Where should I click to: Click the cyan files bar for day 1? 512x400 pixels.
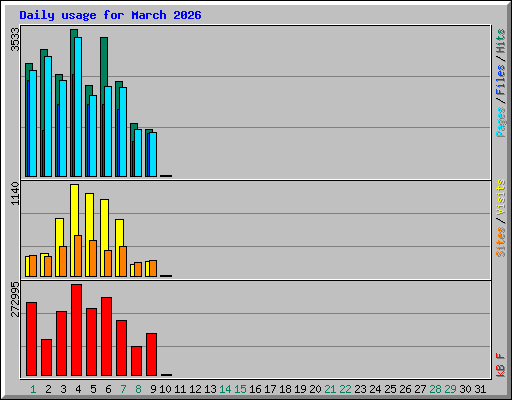click(x=33, y=123)
